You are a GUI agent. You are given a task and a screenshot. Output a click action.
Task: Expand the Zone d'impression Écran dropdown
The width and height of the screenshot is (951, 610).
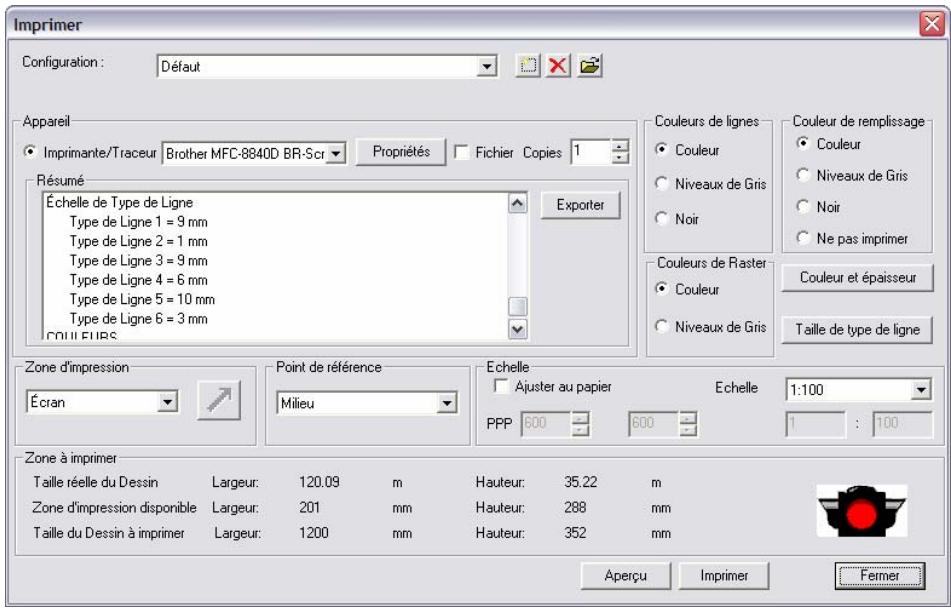169,401
